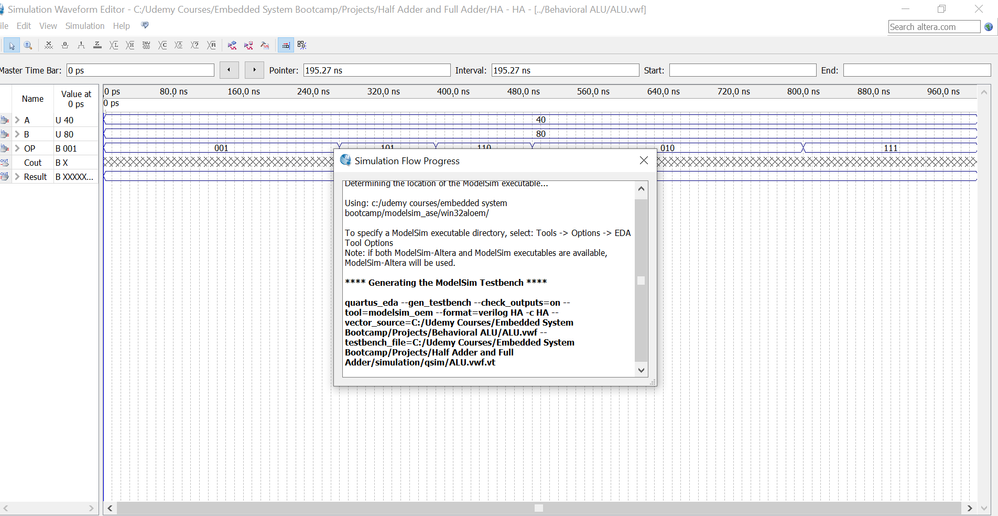This screenshot has height=516, width=998.
Task: Run Timing Simulation from toolbar
Action: coord(249,45)
